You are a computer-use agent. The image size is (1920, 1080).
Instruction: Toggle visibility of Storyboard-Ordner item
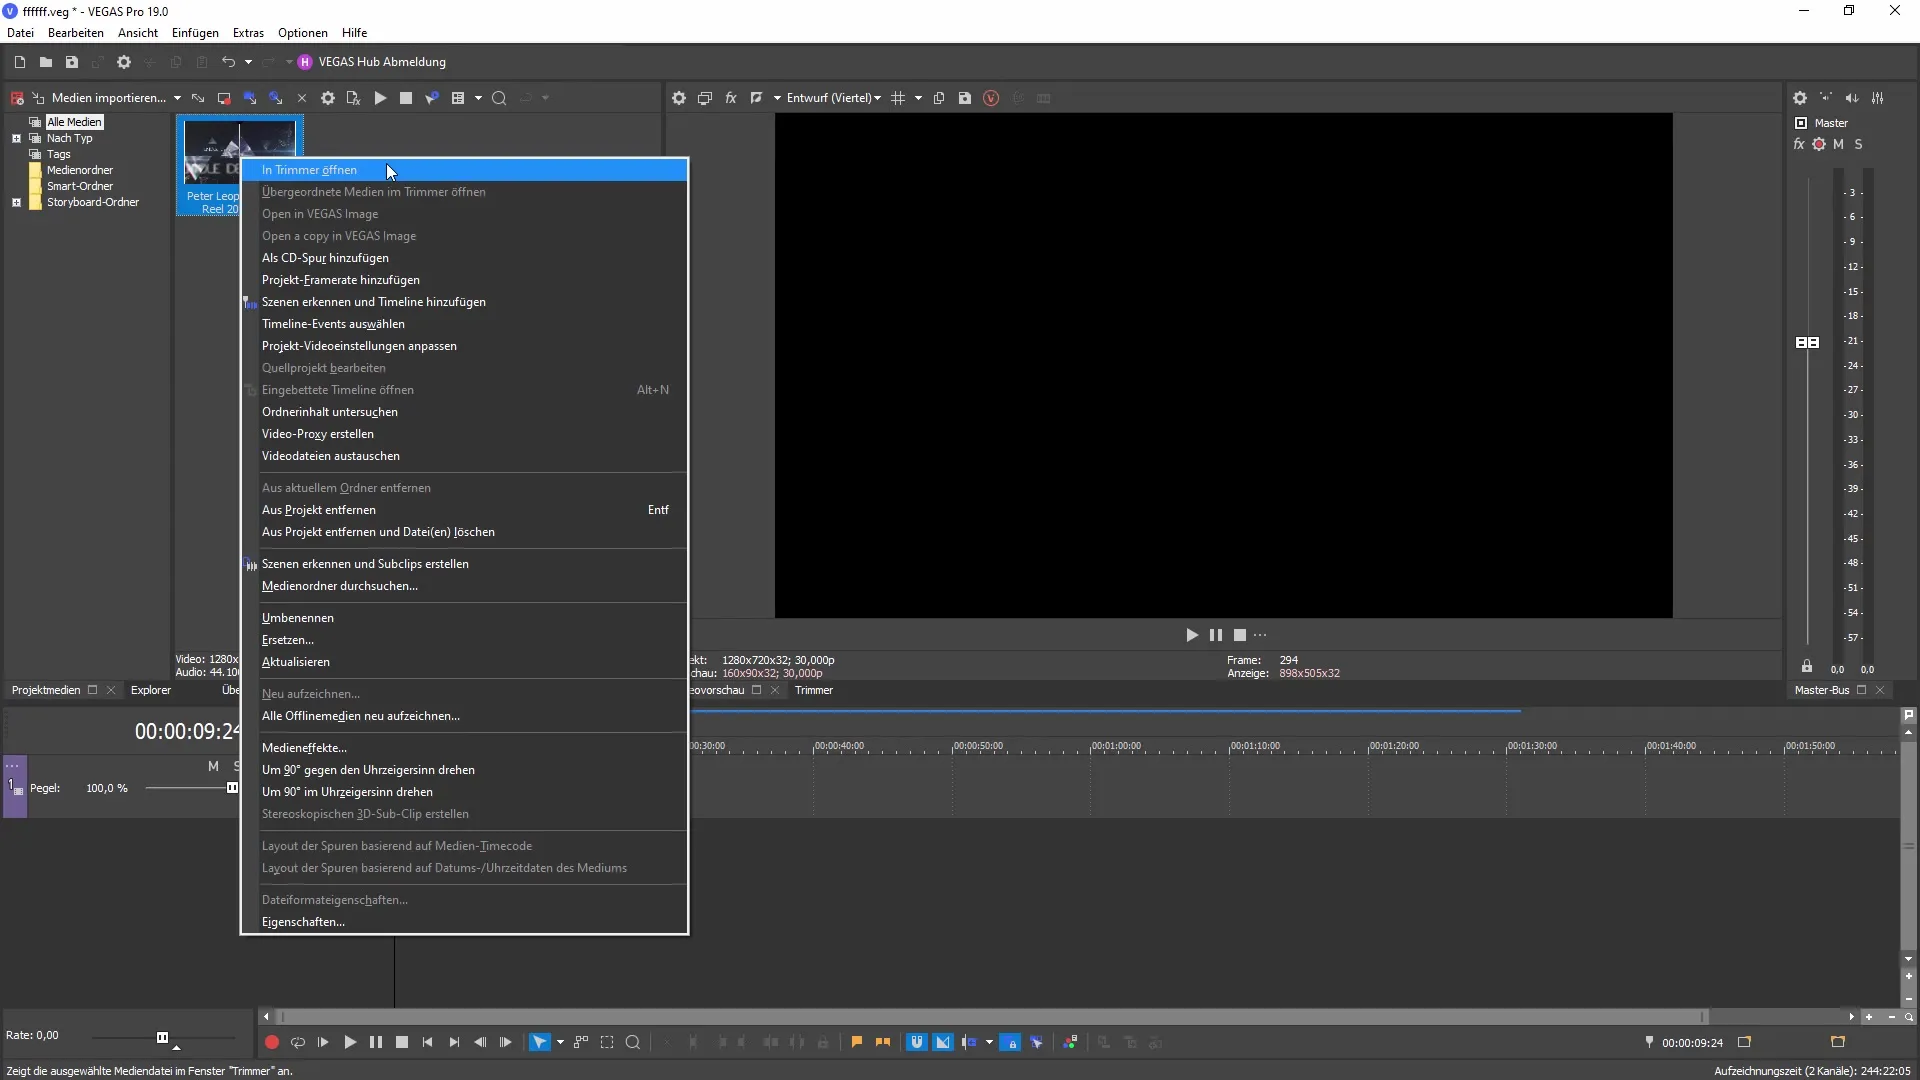click(x=15, y=202)
